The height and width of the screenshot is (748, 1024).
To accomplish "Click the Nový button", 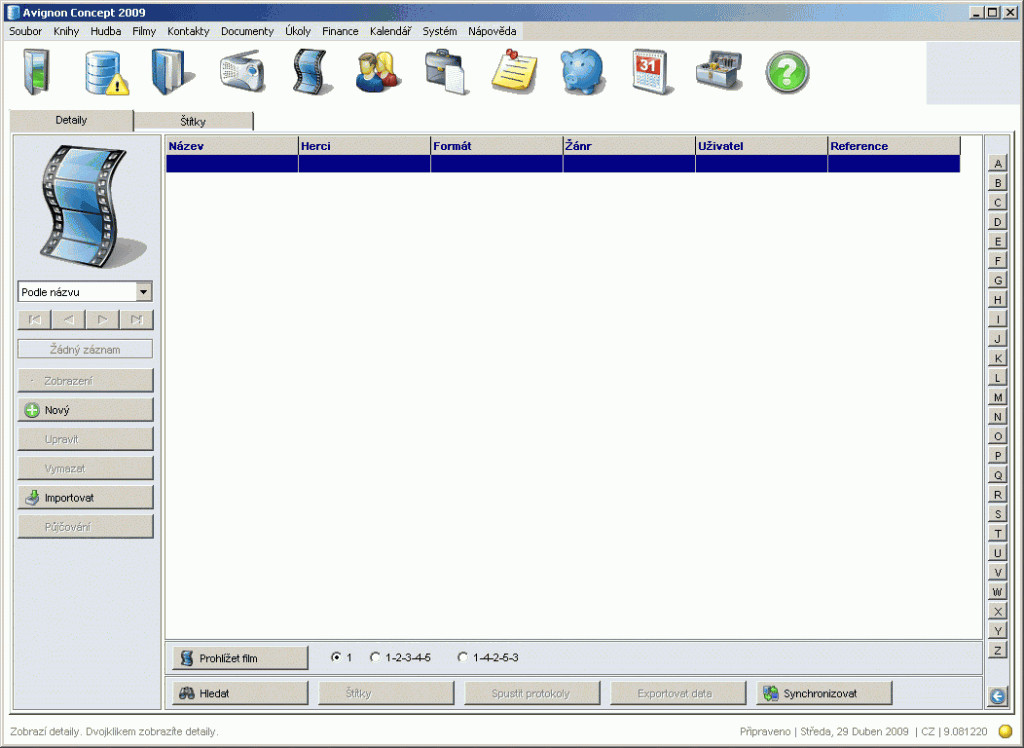I will tap(86, 410).
